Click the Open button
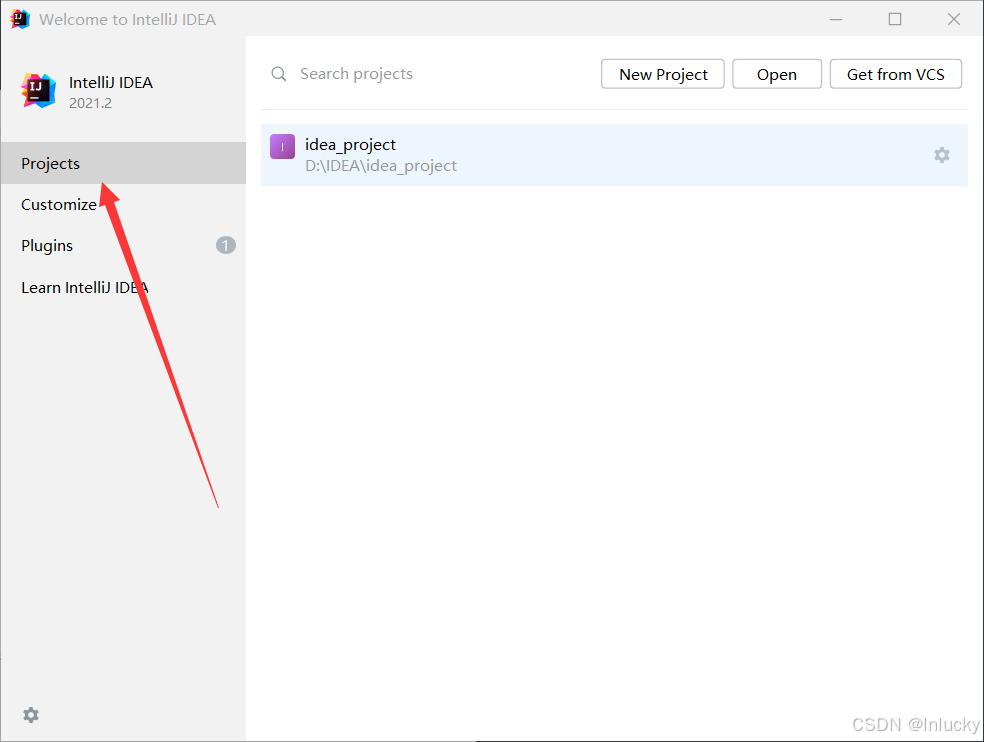The width and height of the screenshot is (984, 742). pyautogui.click(x=777, y=74)
